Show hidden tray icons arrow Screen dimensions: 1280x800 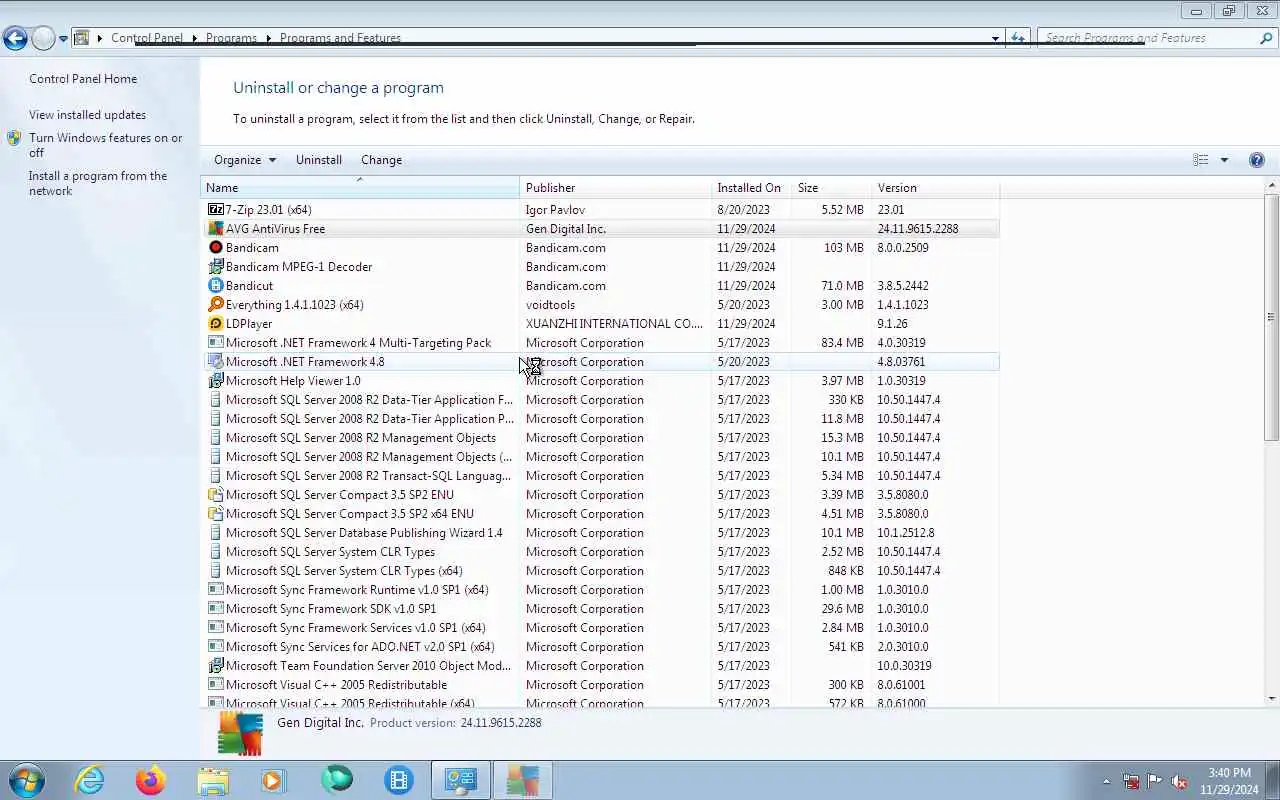pyautogui.click(x=1106, y=781)
